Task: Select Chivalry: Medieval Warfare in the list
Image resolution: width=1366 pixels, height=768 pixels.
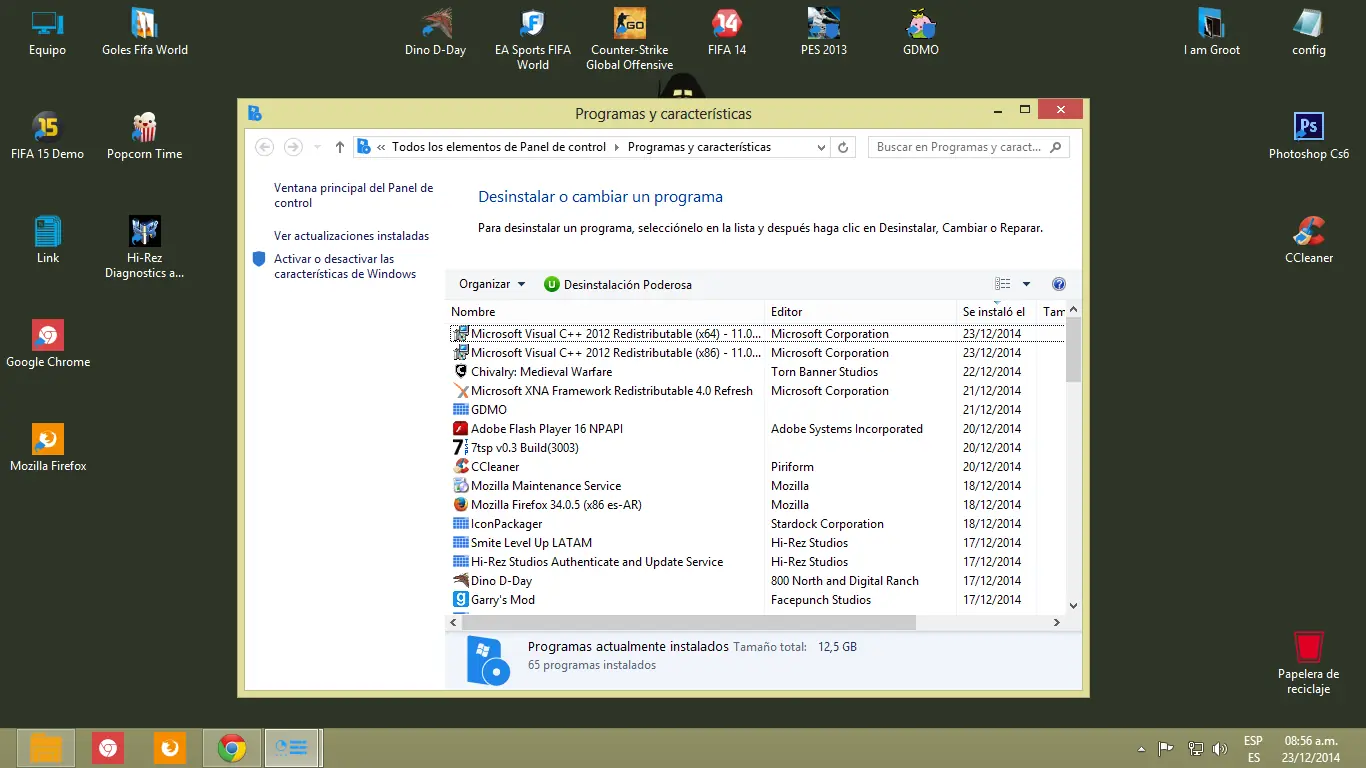Action: (756, 371)
